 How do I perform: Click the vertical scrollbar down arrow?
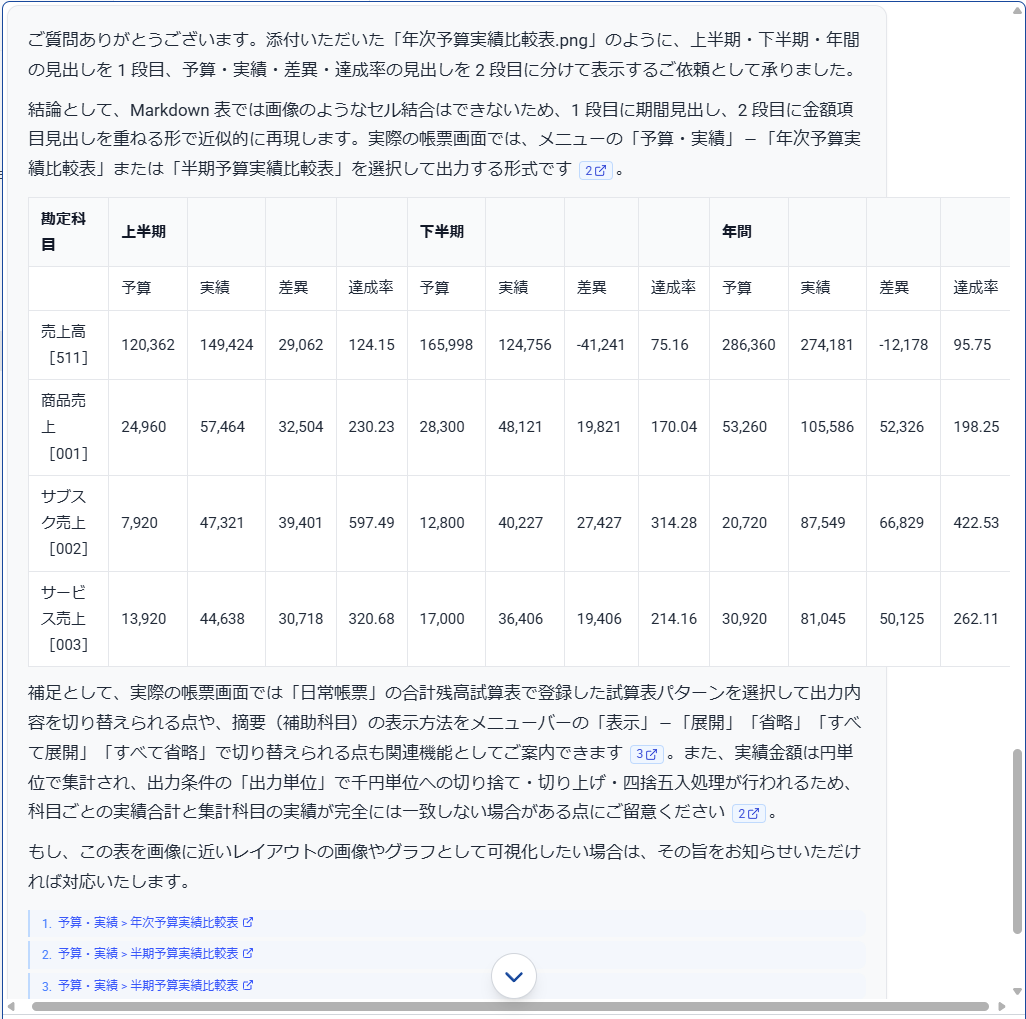[1017, 992]
